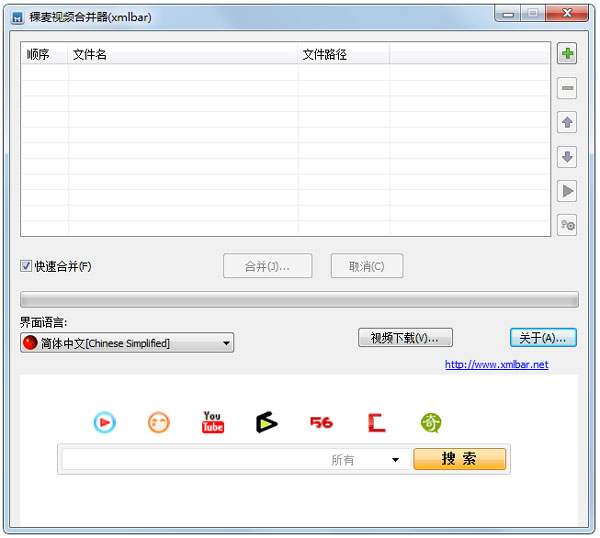The height and width of the screenshot is (538, 600).
Task: Remove selected file with minus icon
Action: (567, 88)
